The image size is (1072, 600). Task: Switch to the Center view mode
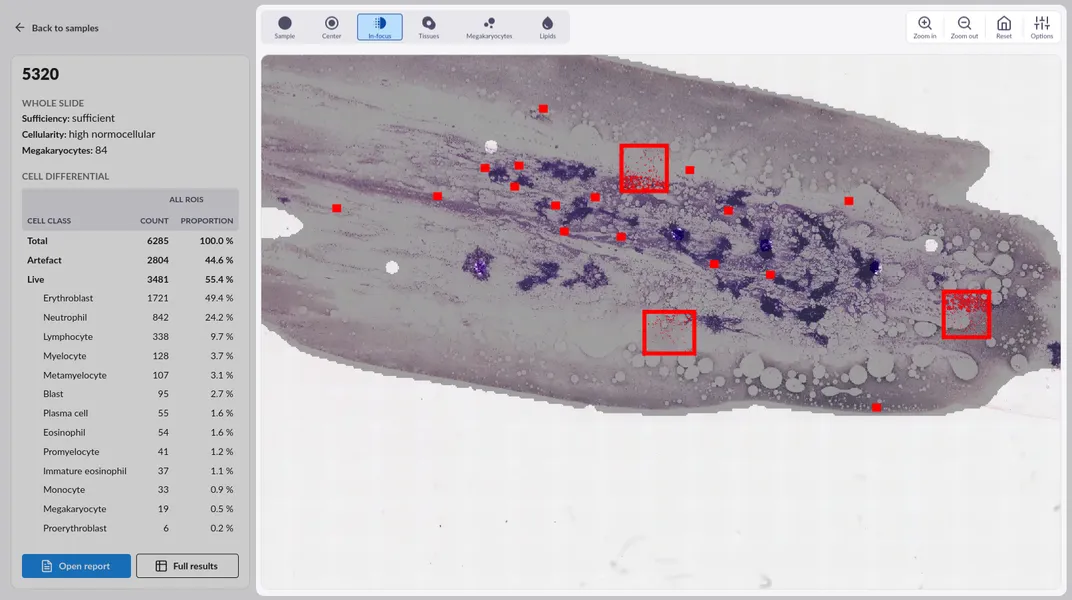point(332,27)
